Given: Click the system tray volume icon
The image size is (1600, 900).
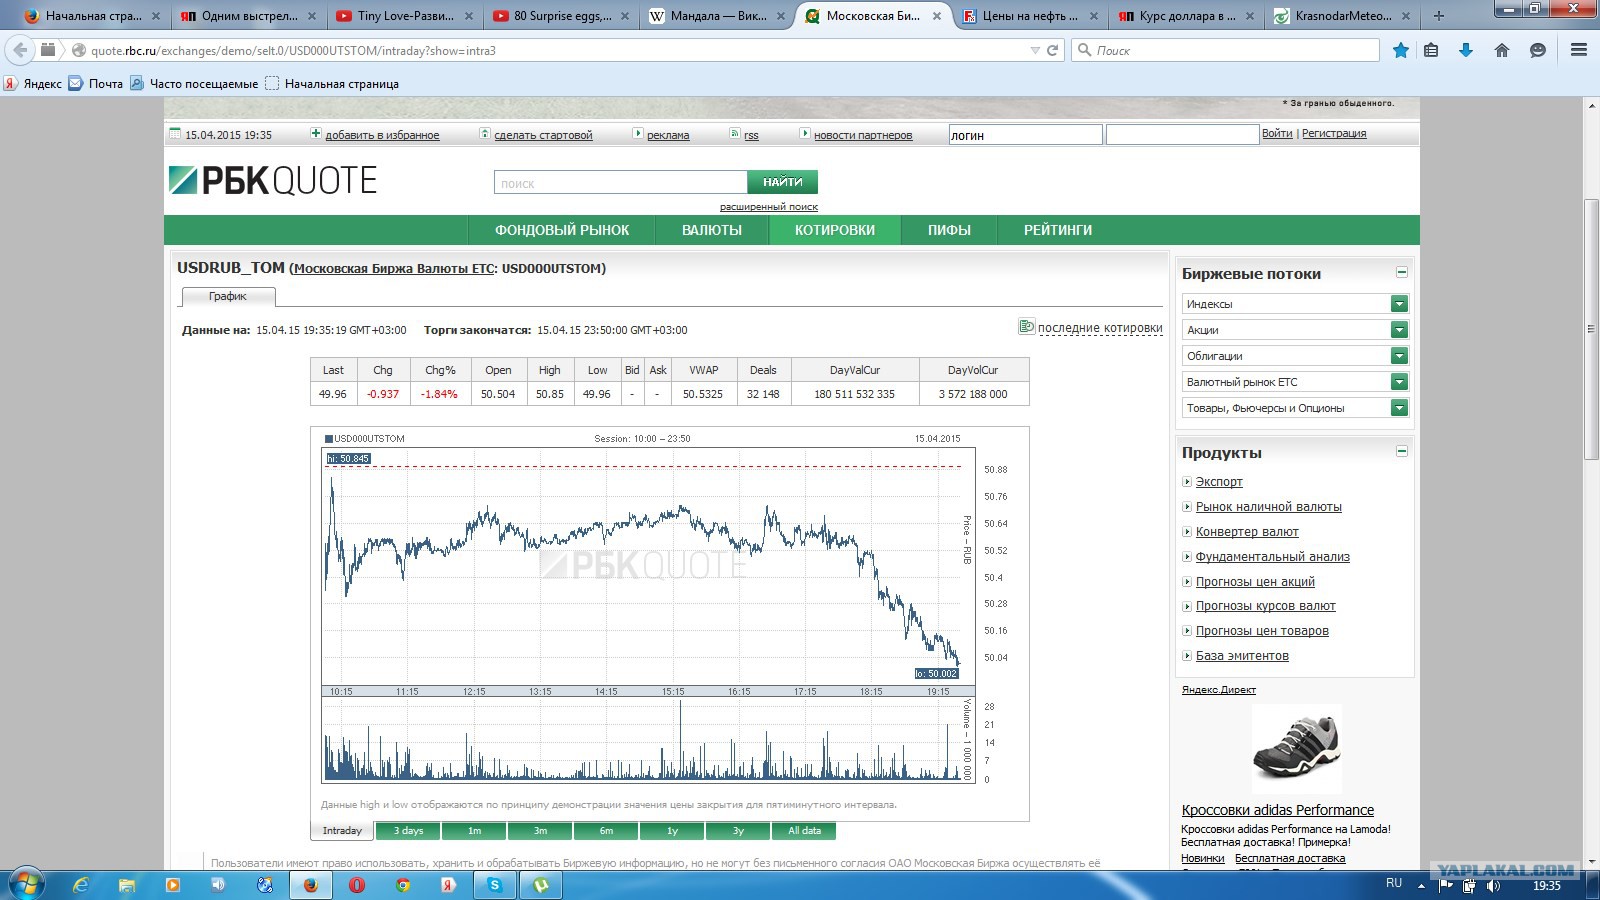Looking at the screenshot, I should 1492,885.
